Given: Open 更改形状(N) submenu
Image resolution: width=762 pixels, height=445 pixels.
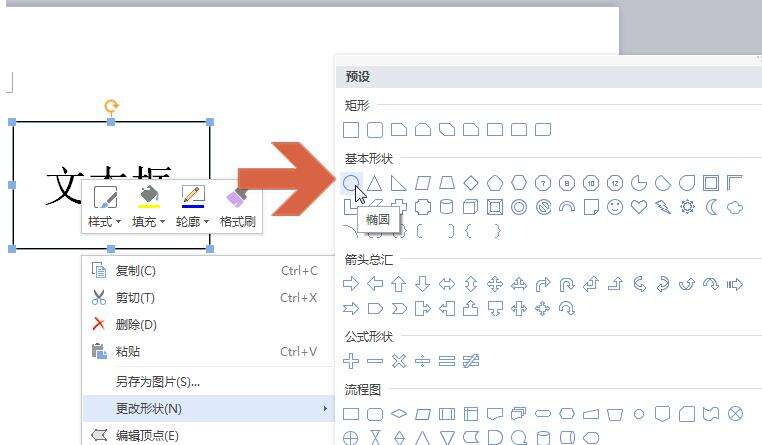Looking at the screenshot, I should [x=207, y=409].
